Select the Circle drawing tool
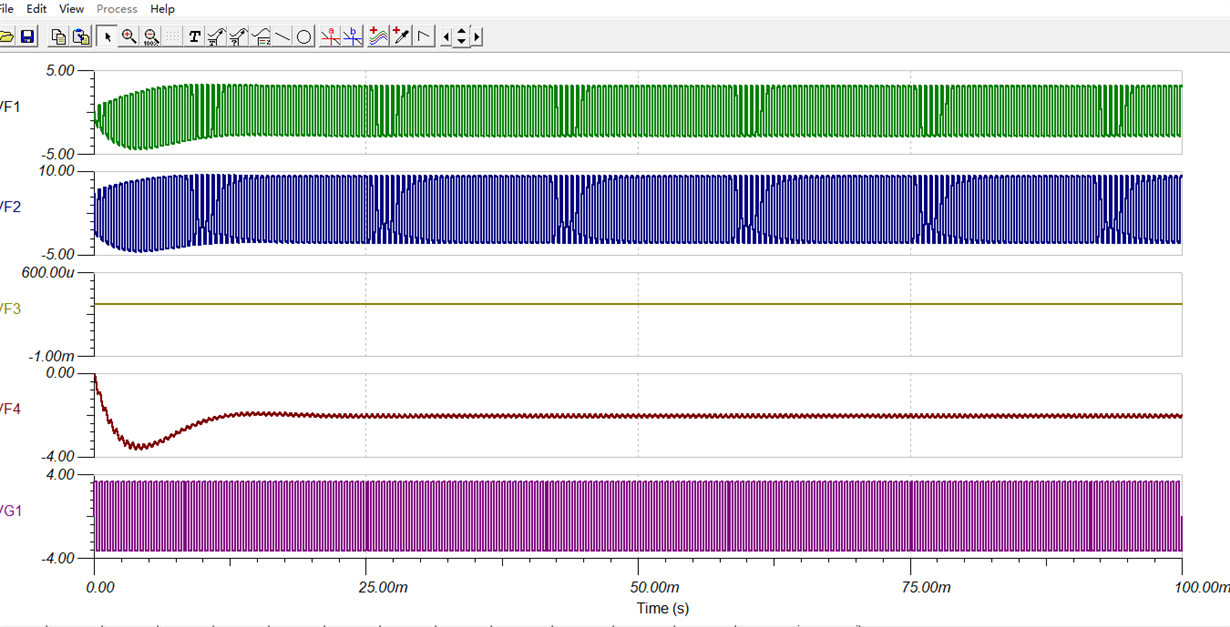Image resolution: width=1230 pixels, height=627 pixels. pyautogui.click(x=305, y=37)
